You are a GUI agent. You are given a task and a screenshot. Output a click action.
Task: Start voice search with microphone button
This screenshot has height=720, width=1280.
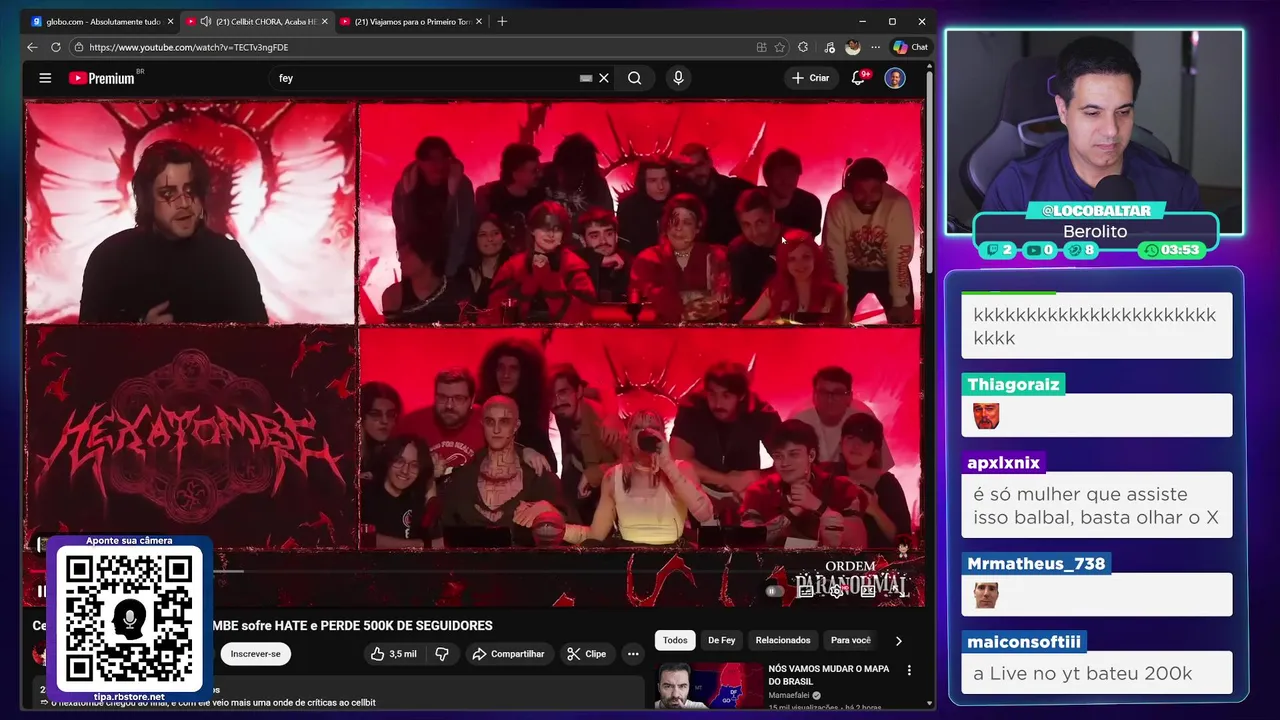click(678, 78)
